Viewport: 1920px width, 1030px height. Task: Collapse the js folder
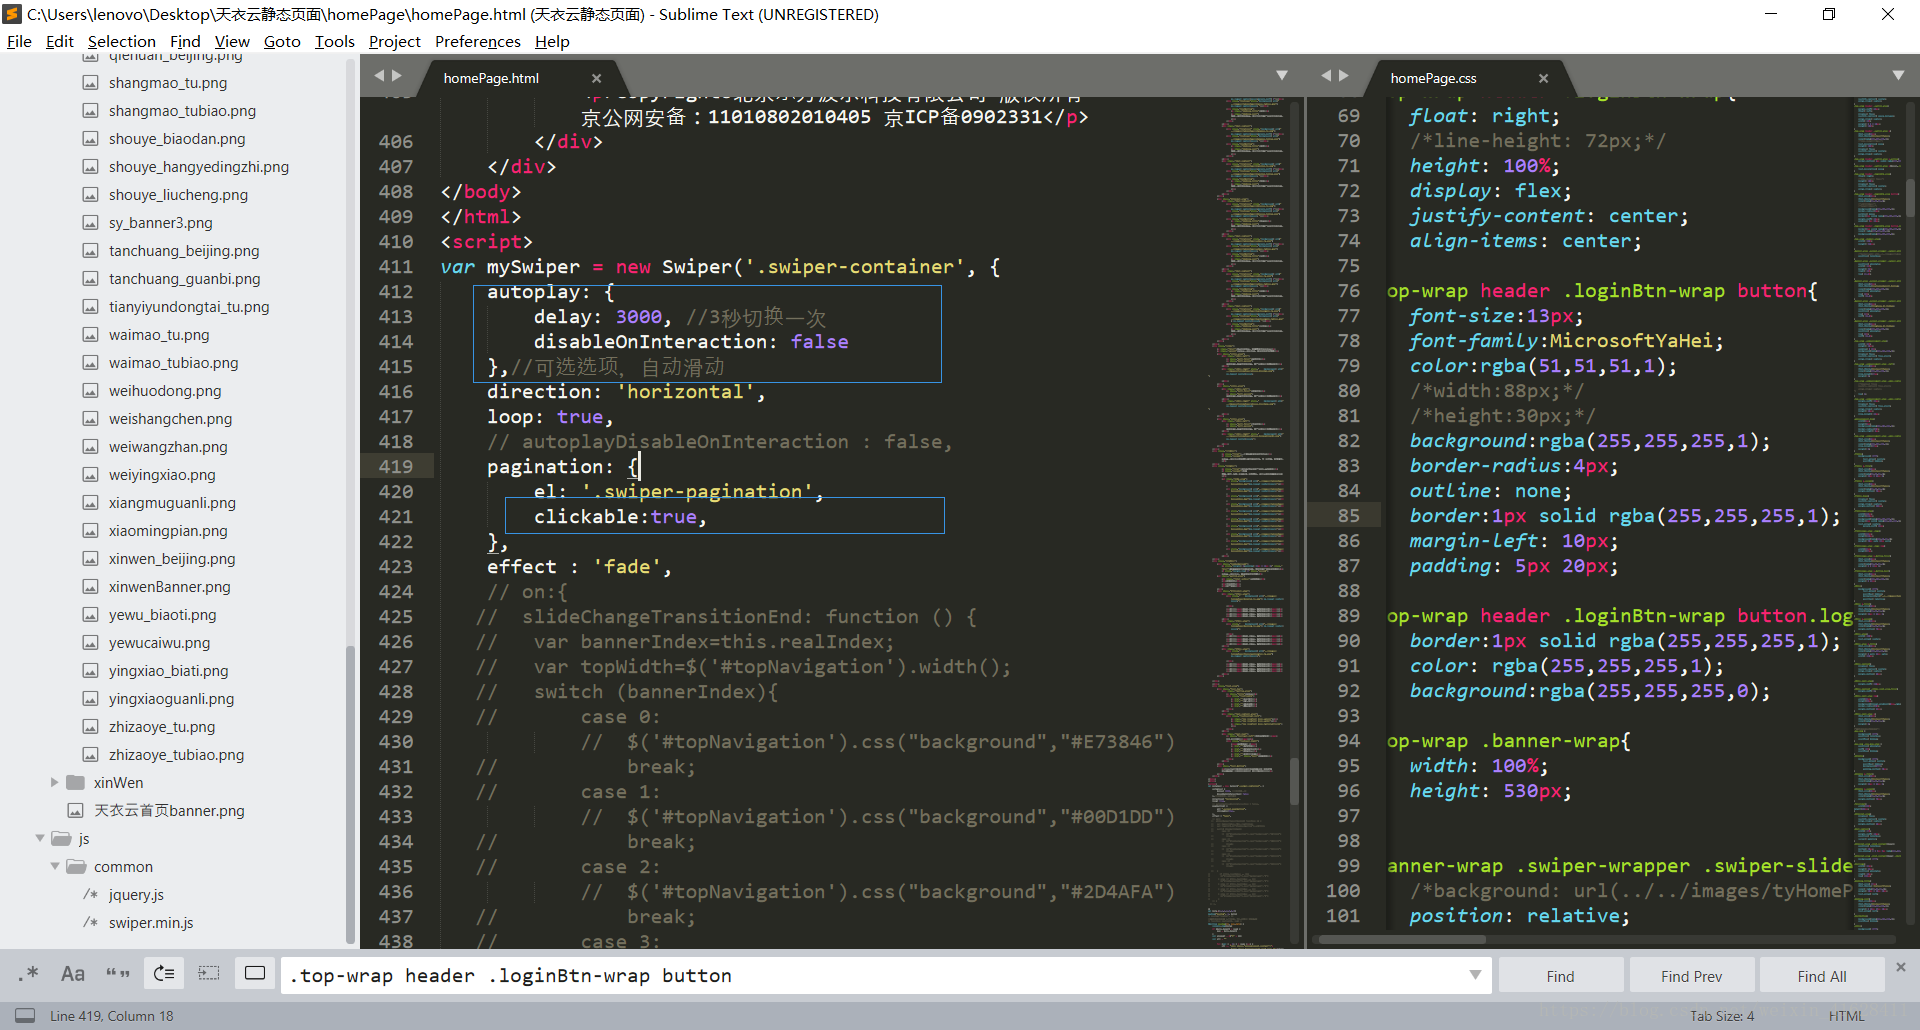click(40, 838)
